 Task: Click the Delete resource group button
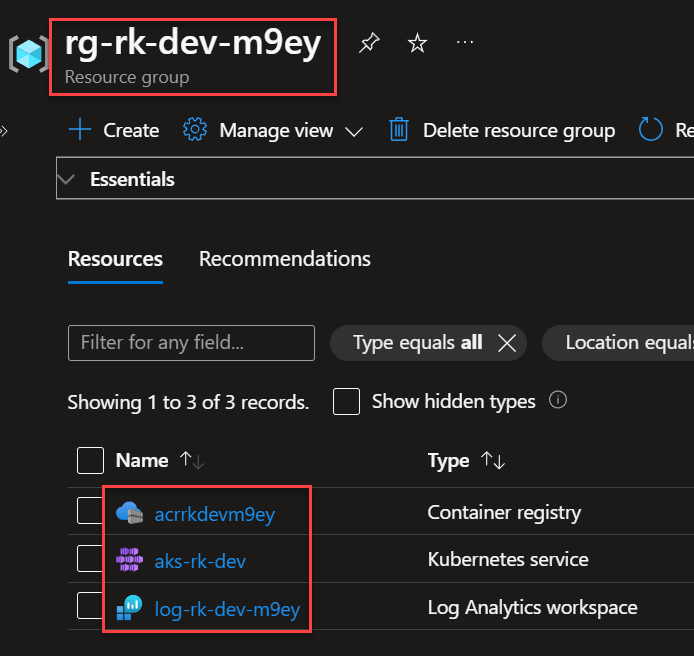pos(502,131)
